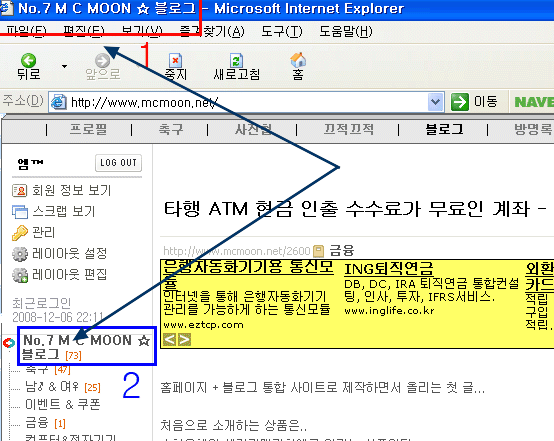This screenshot has height=441, width=554.
Task: Click the LOG OUT button
Action: 118,163
